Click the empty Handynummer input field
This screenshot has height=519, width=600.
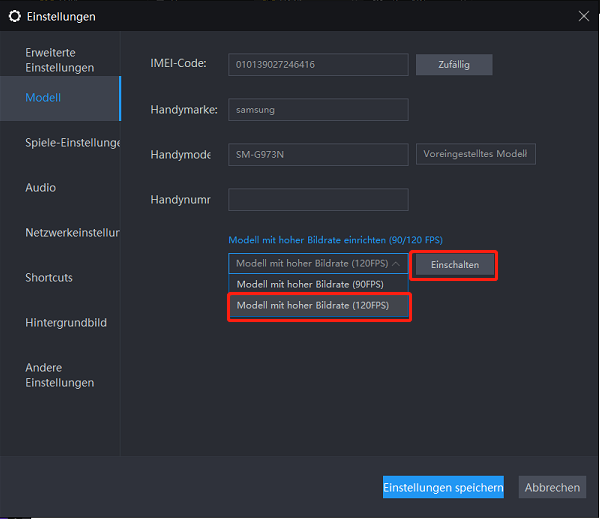coord(318,199)
